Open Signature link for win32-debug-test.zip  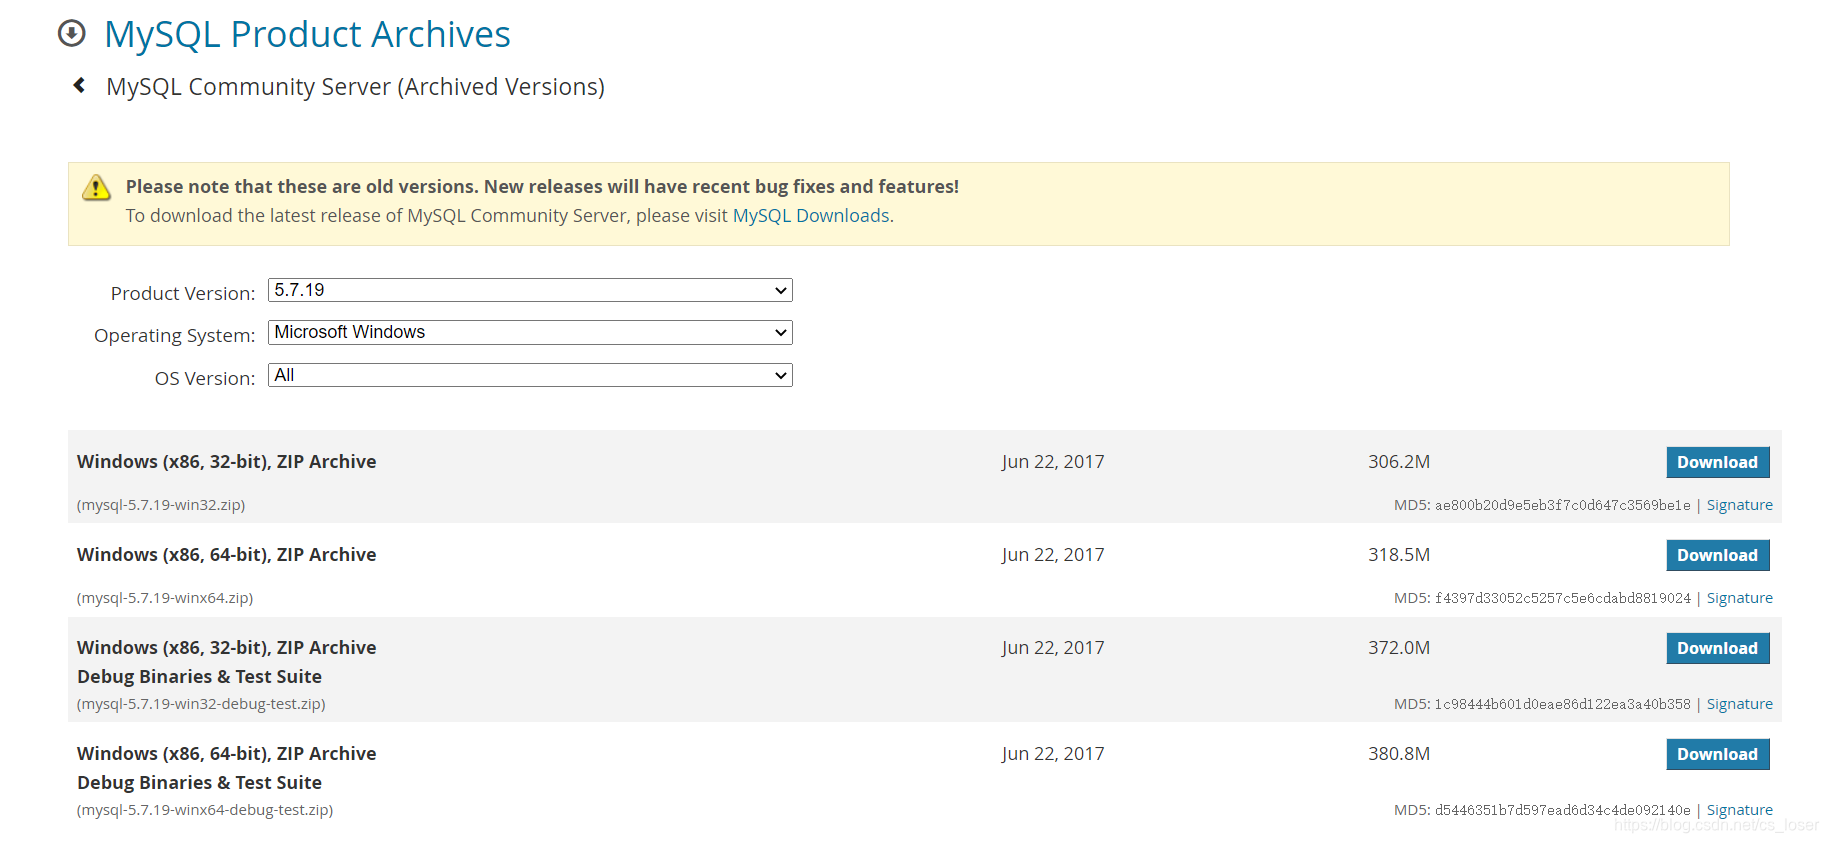(1739, 704)
